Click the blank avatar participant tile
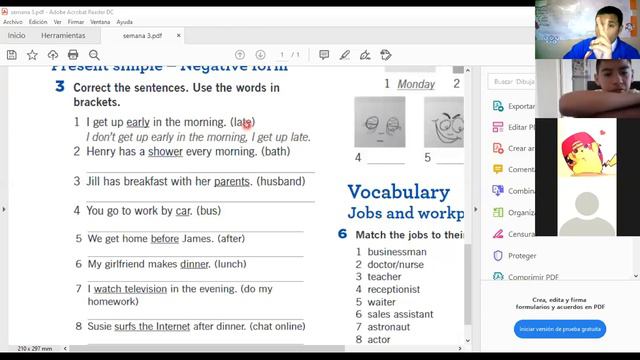Screen dimensions: 640x360 coord(587,207)
